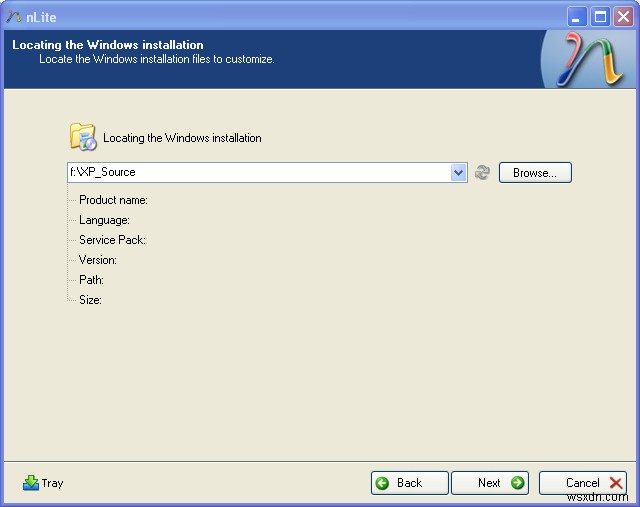Select the Version: row
The image size is (640, 507).
(98, 260)
